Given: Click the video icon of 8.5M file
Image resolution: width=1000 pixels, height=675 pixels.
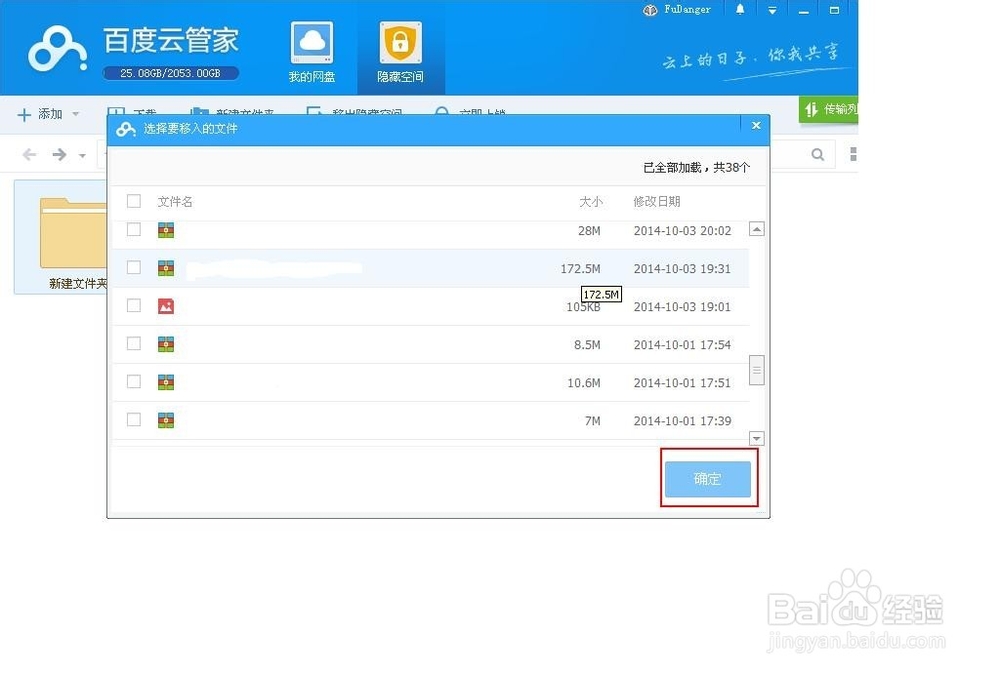Looking at the screenshot, I should pyautogui.click(x=166, y=345).
